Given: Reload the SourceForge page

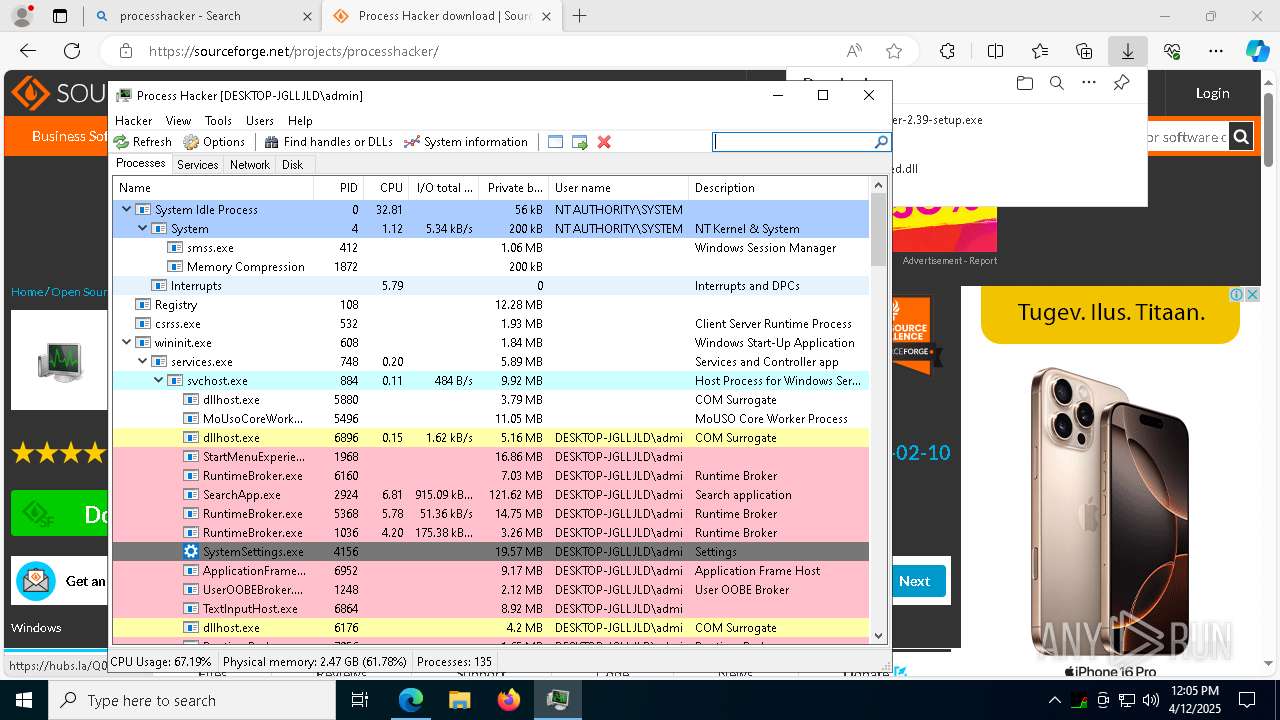Looking at the screenshot, I should tap(72, 51).
